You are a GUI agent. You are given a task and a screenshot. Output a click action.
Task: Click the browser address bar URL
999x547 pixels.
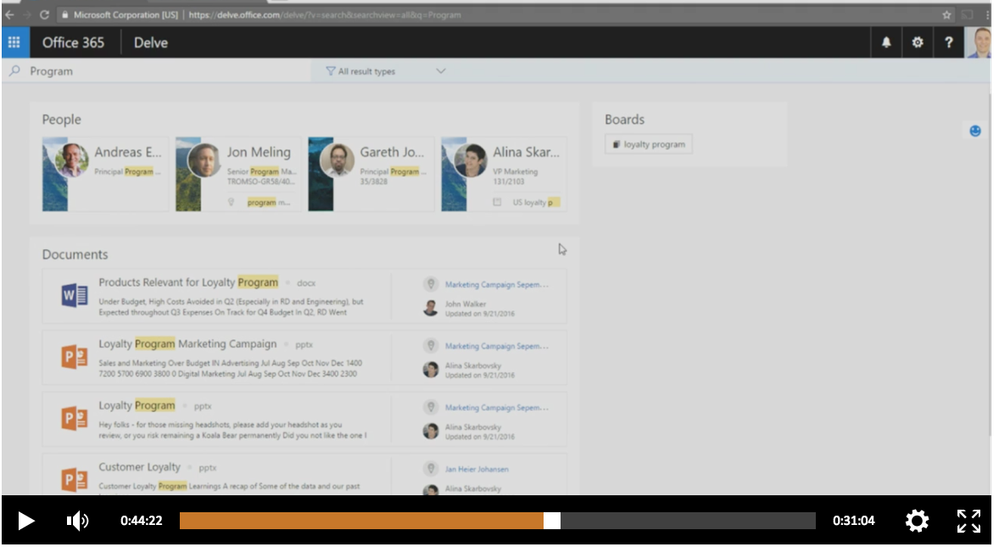click(325, 15)
